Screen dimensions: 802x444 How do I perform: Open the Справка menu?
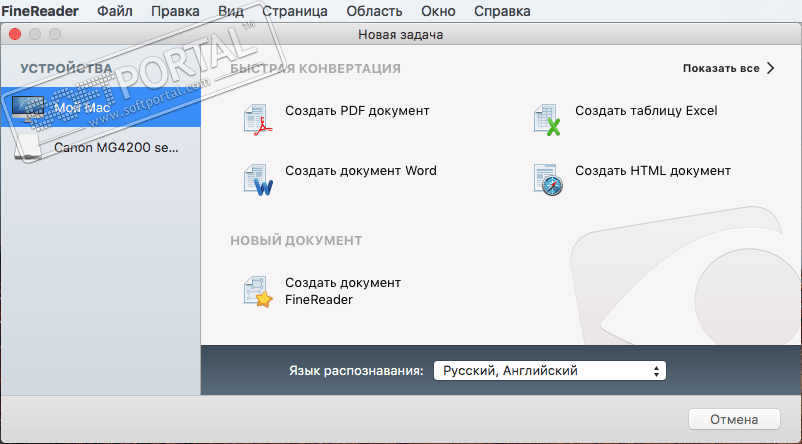tap(502, 11)
